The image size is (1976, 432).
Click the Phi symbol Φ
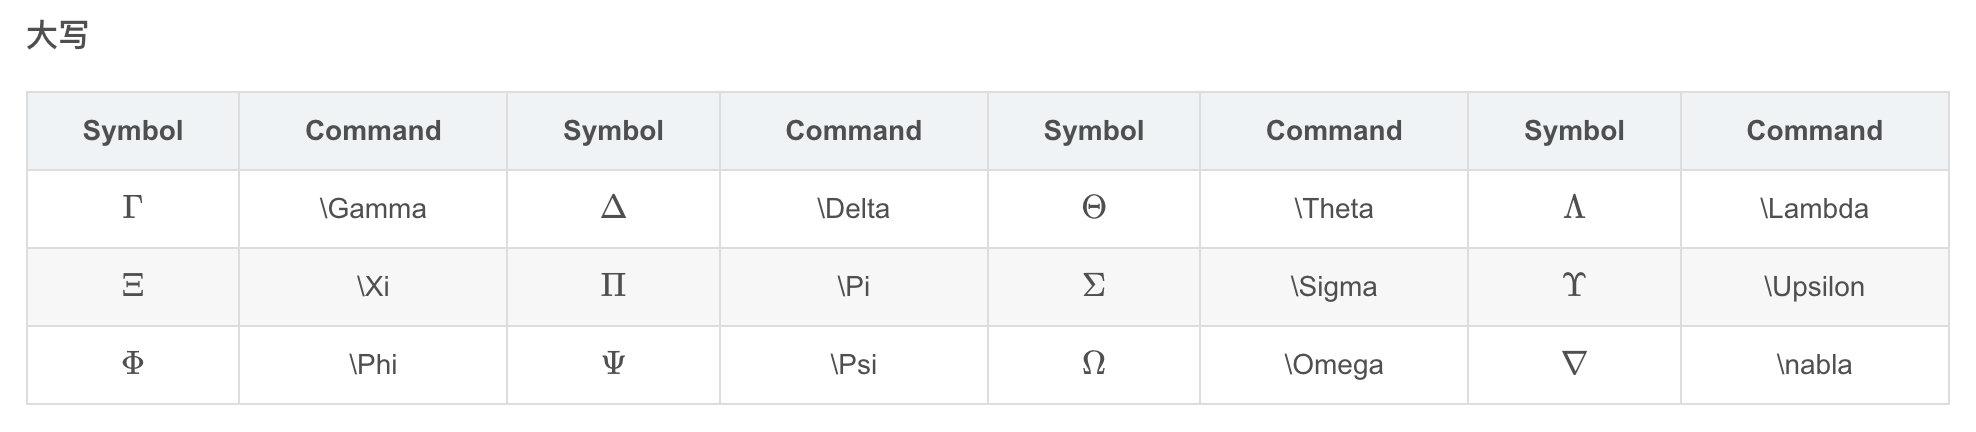click(x=132, y=364)
